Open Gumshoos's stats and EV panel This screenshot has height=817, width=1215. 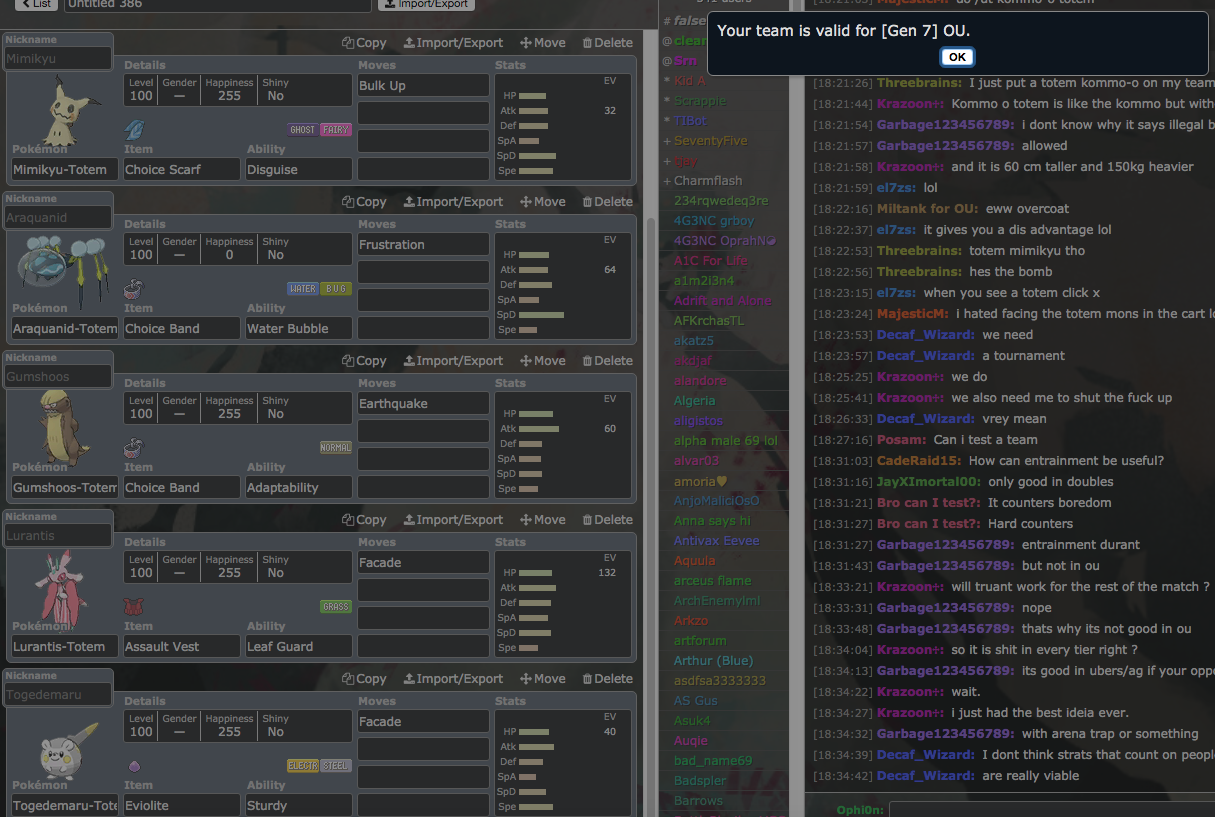(x=564, y=445)
